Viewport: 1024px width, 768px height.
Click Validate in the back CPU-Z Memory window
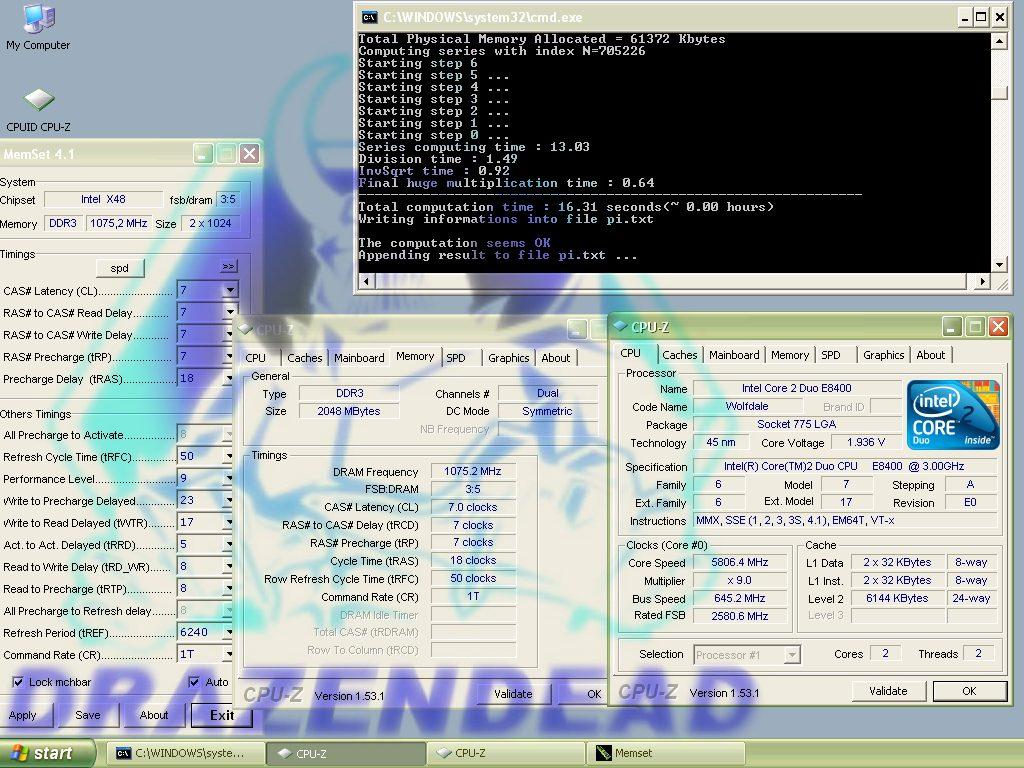[x=513, y=694]
